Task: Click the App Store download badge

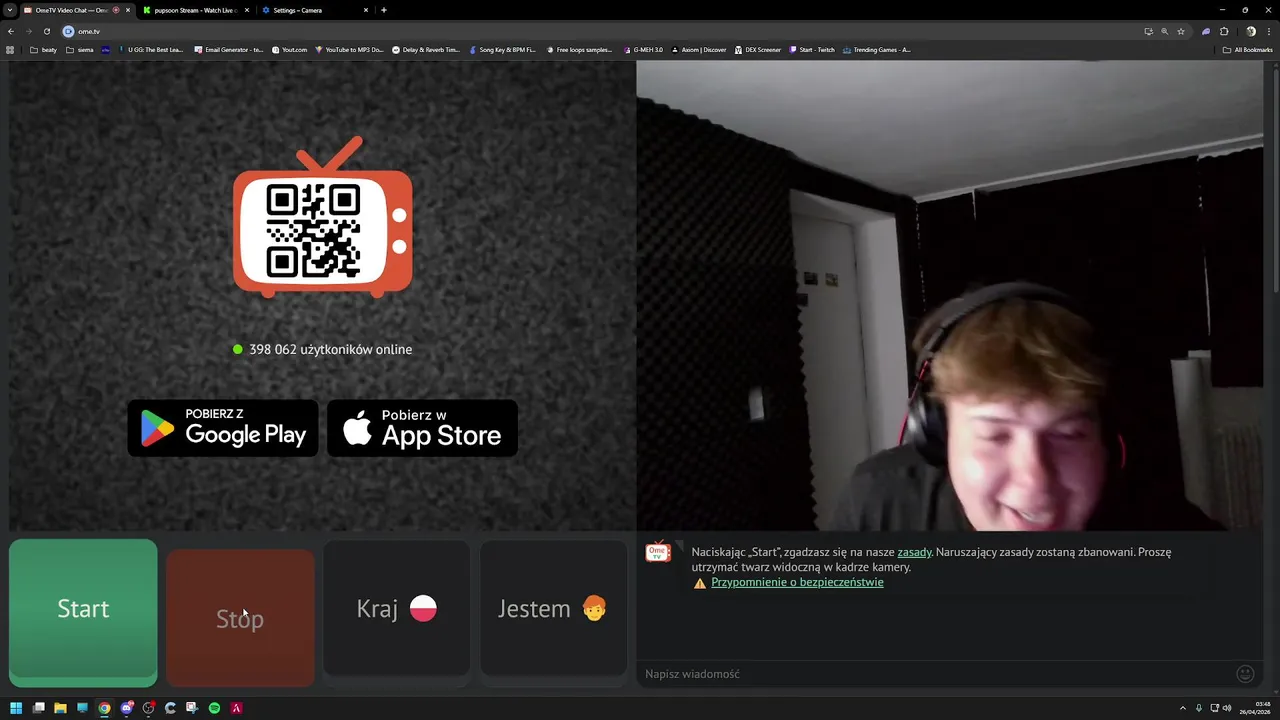Action: pos(422,428)
